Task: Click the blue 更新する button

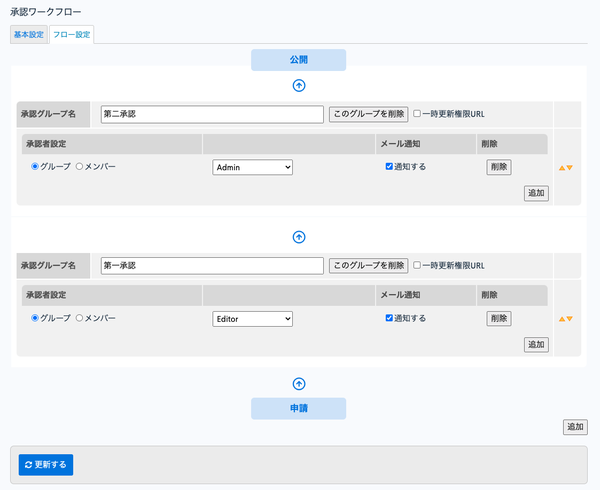Action: 46,465
